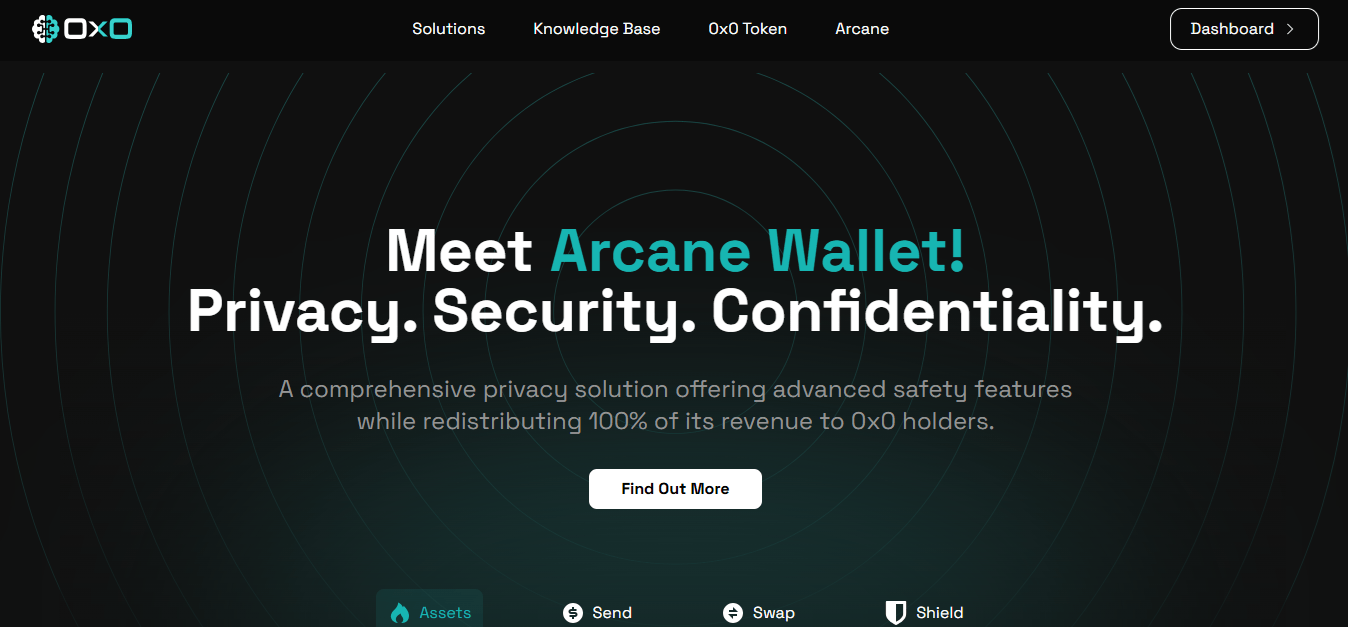Click the teal Arcane Wallet! heading text
This screenshot has width=1348, height=627.
pyautogui.click(x=758, y=250)
